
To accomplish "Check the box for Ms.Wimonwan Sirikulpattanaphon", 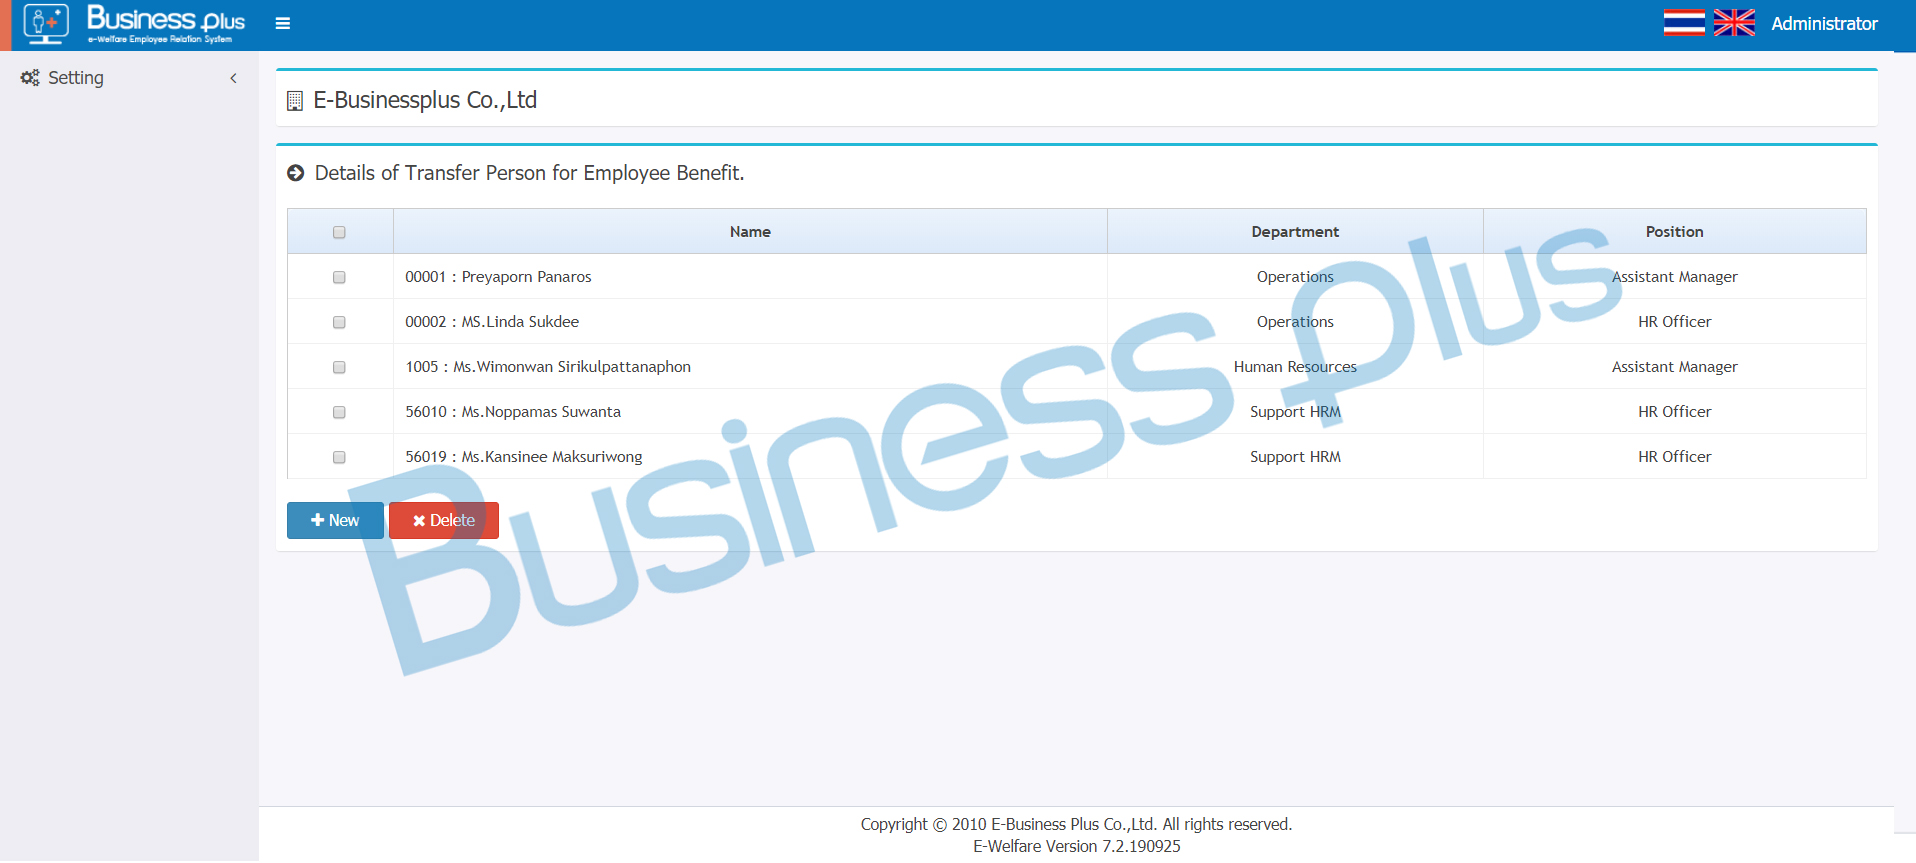I will (x=339, y=367).
